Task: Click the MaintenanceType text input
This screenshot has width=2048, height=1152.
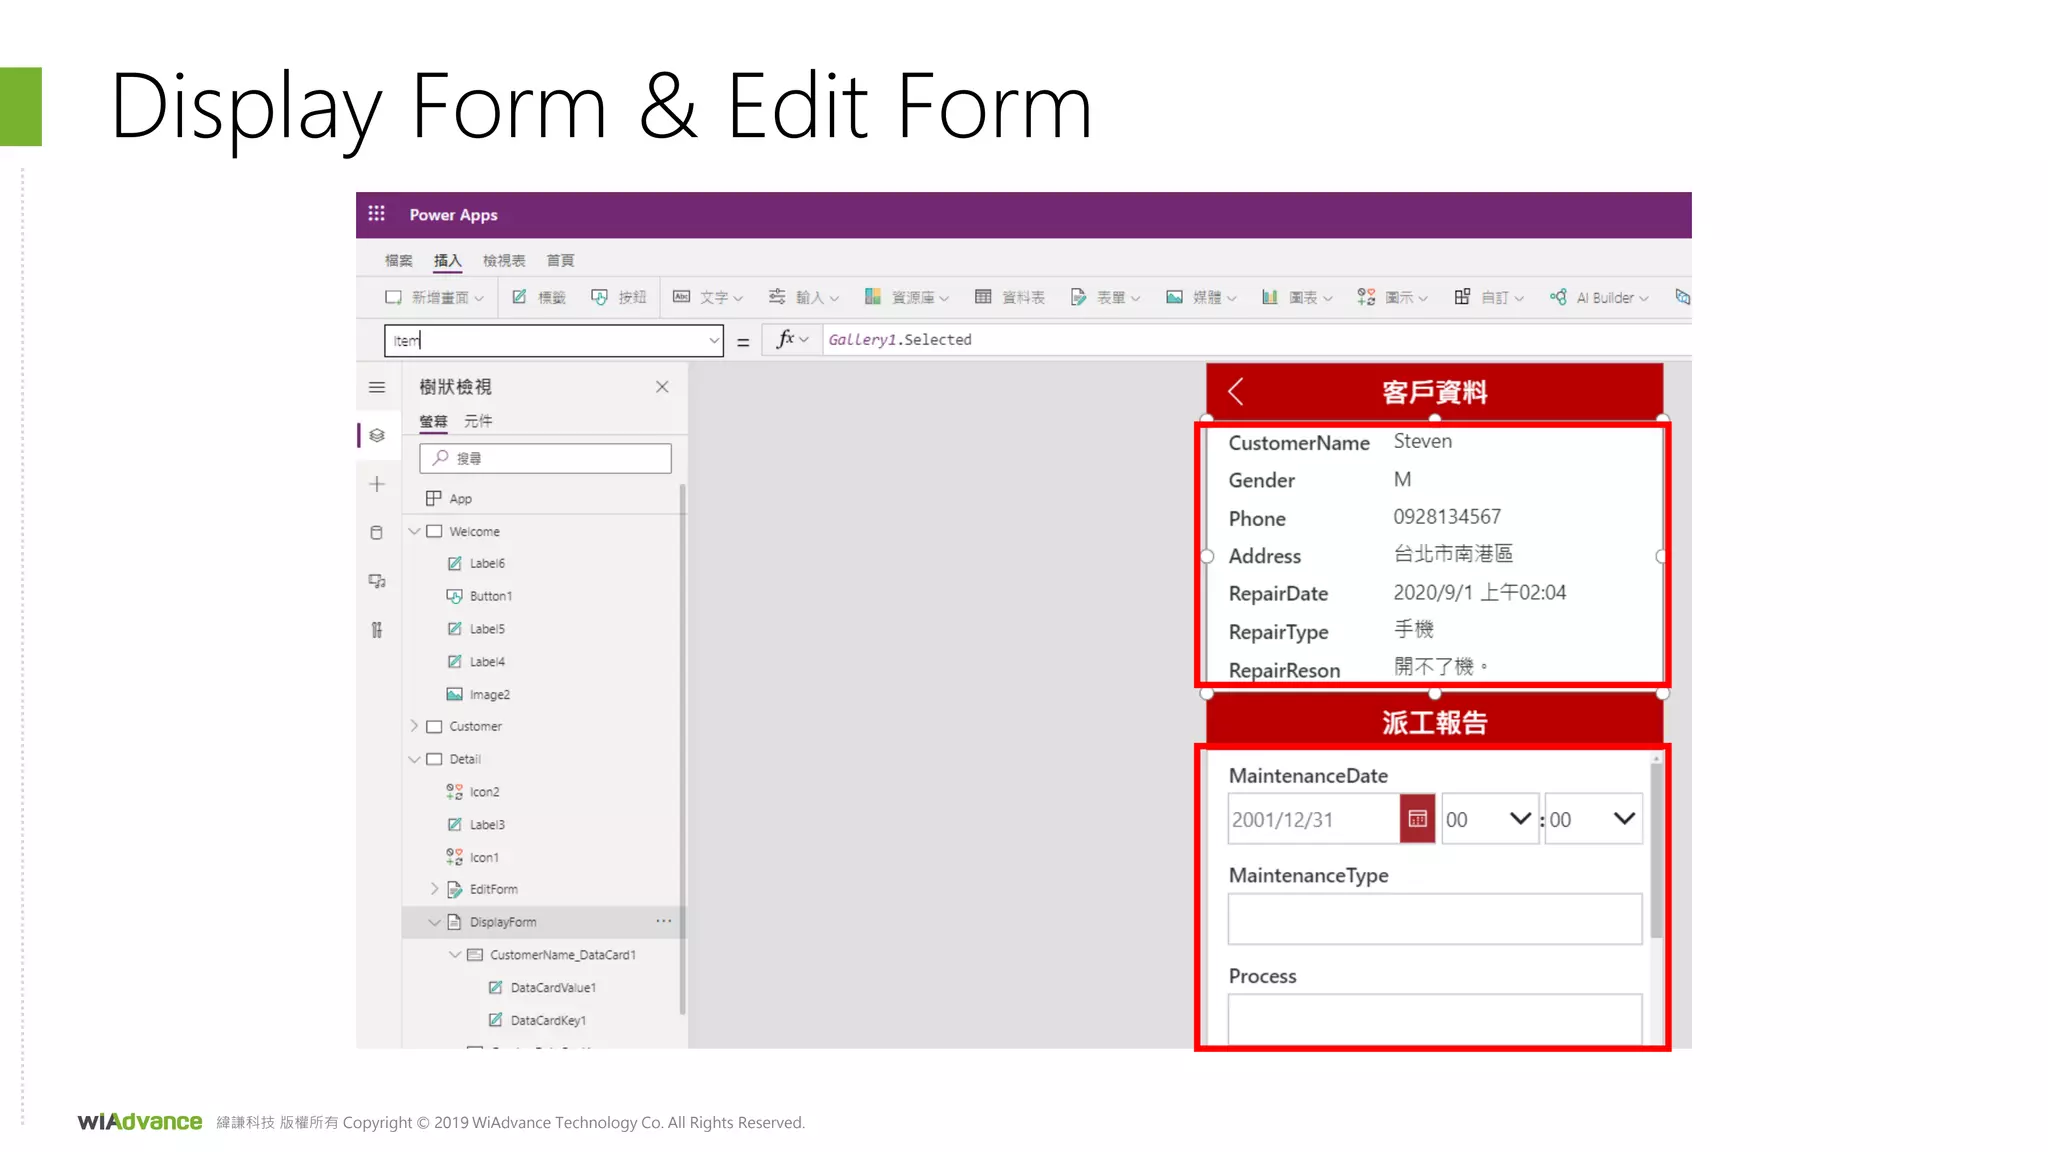Action: [1434, 919]
